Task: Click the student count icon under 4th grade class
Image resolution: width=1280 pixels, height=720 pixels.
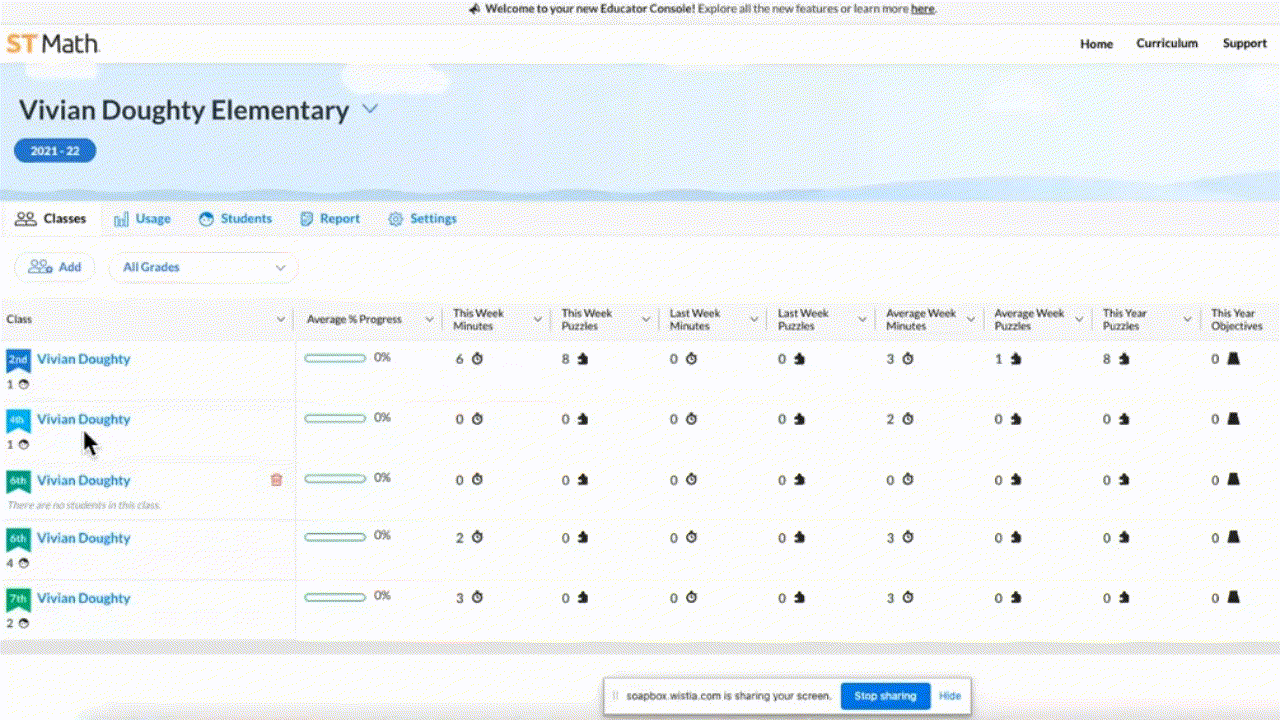Action: (x=23, y=444)
